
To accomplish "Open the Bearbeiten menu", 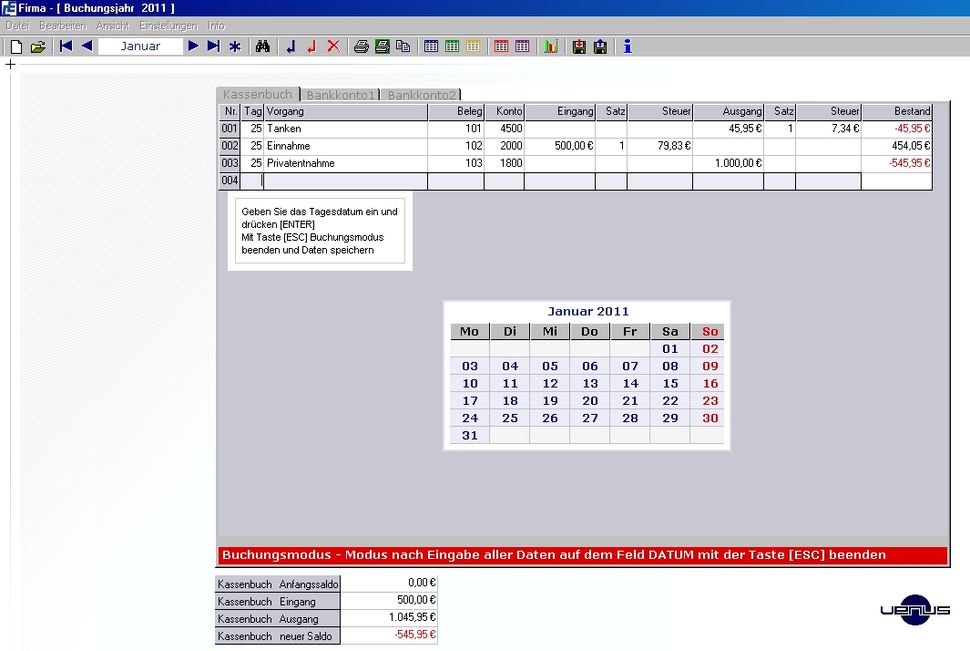I will pos(62,25).
